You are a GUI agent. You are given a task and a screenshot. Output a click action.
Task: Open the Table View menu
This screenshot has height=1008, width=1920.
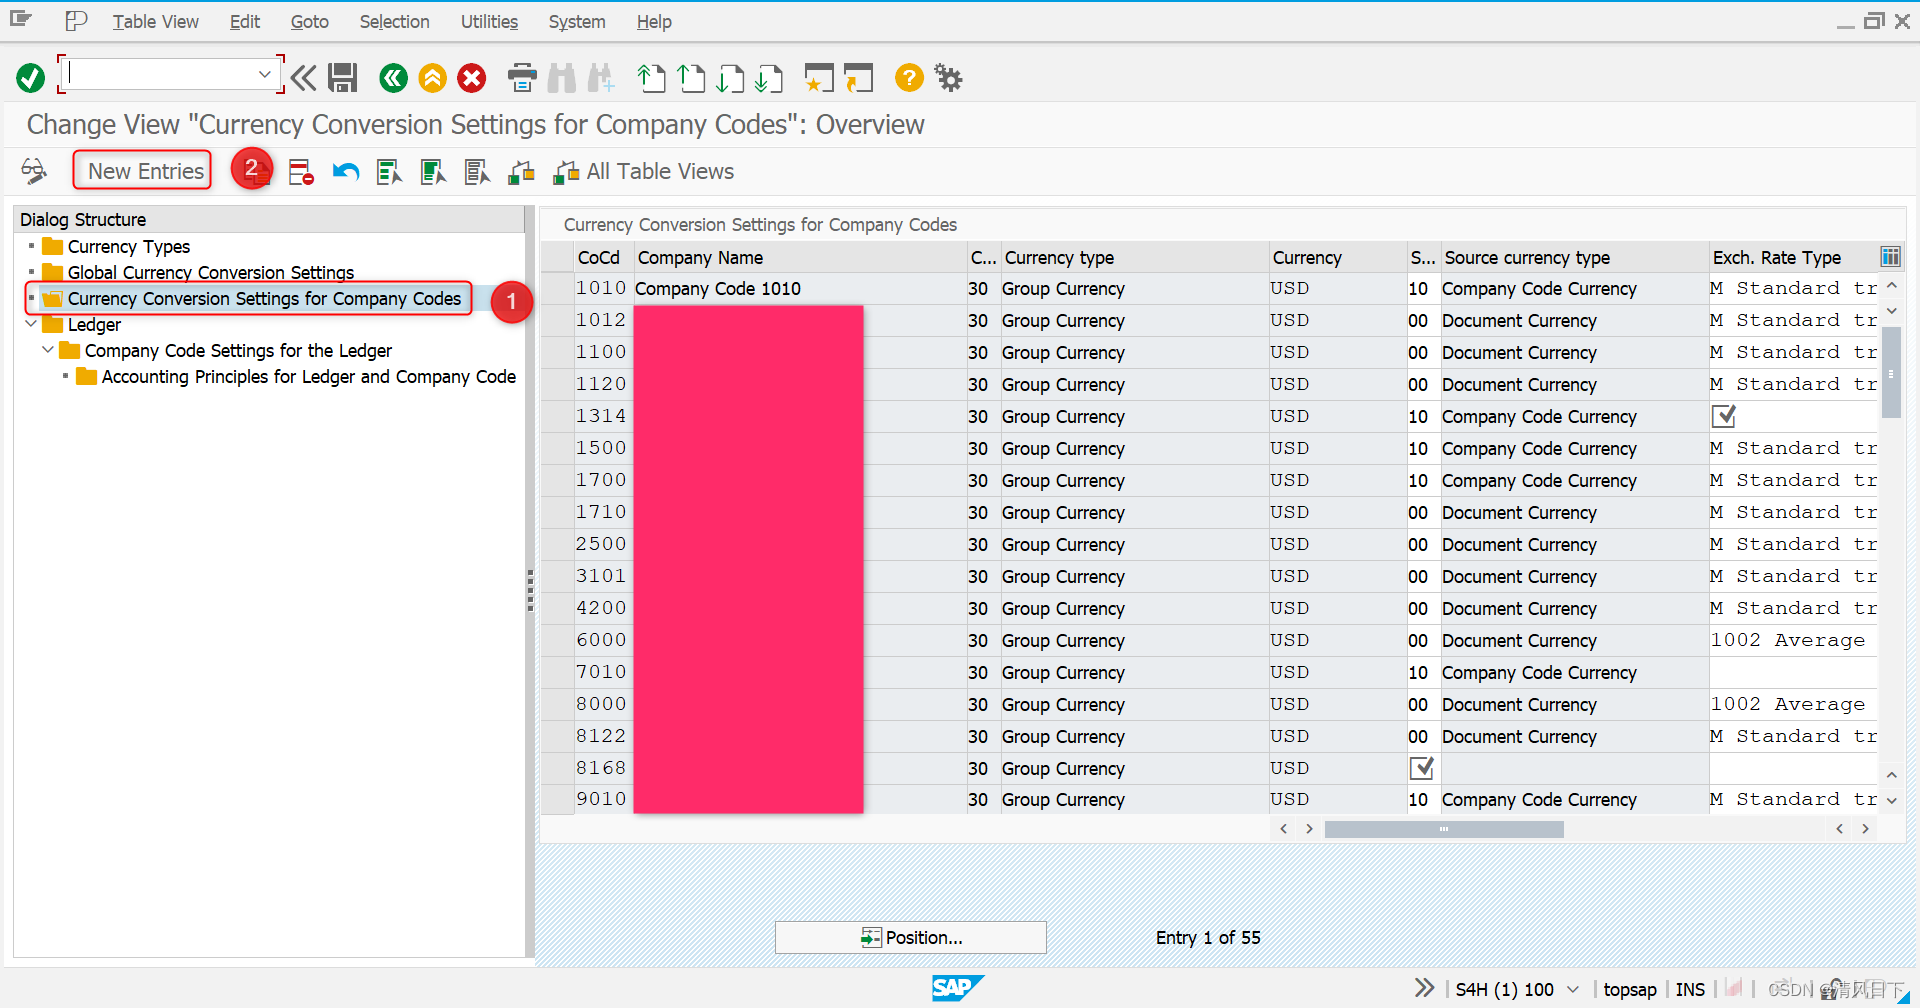click(x=155, y=21)
